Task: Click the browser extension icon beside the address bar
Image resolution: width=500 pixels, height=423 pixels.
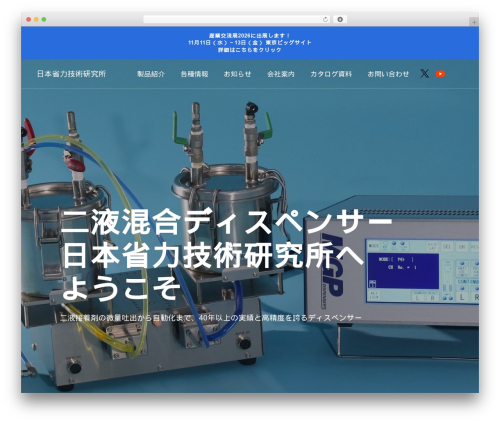Action: coord(340,20)
